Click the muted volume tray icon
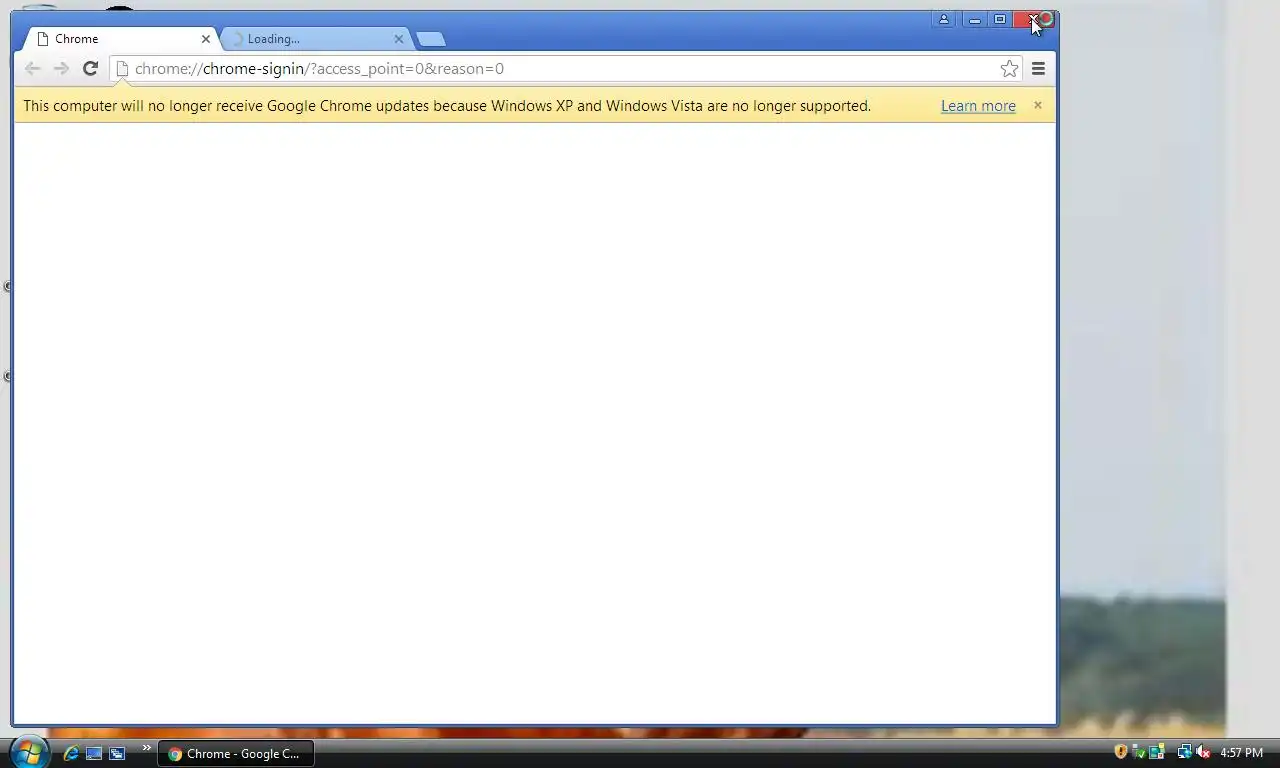 click(x=1203, y=752)
